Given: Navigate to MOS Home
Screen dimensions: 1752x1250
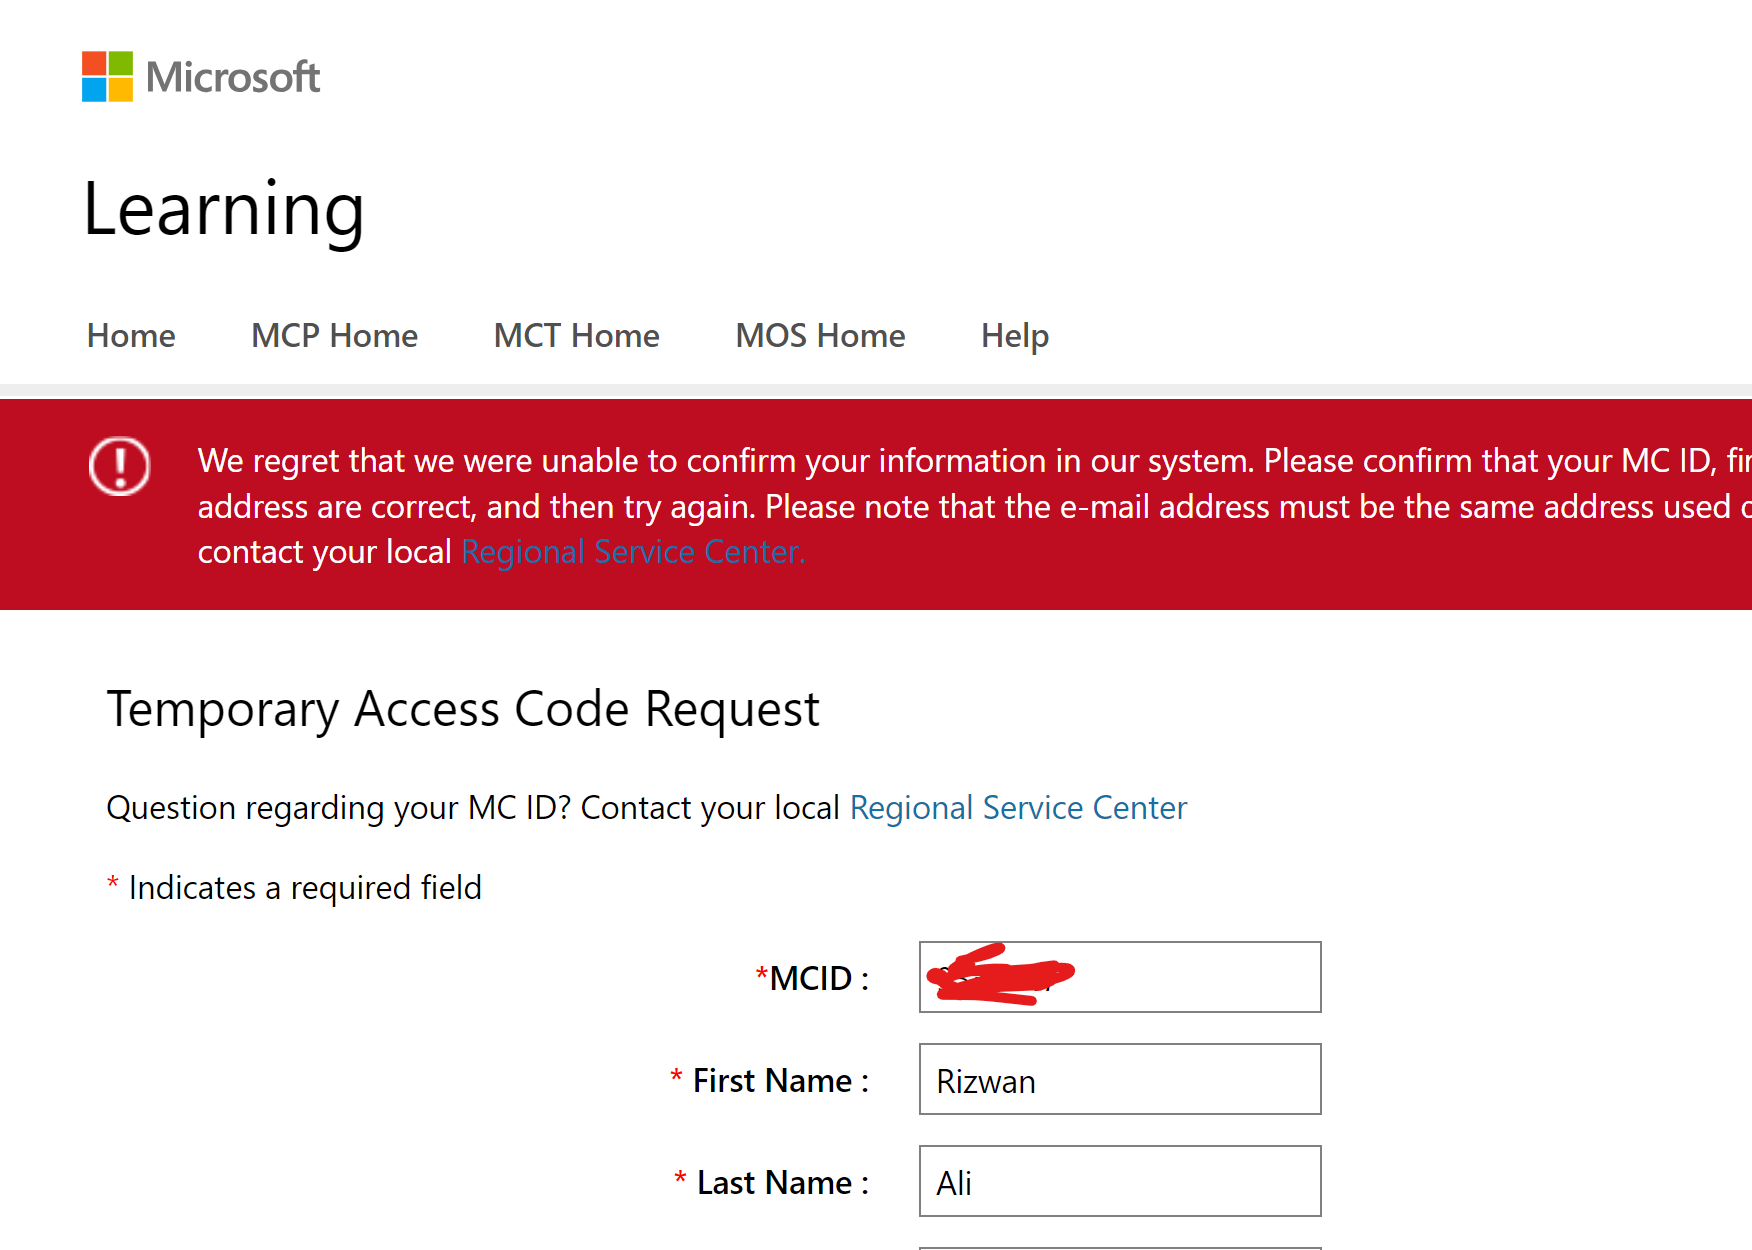Looking at the screenshot, I should [x=820, y=336].
